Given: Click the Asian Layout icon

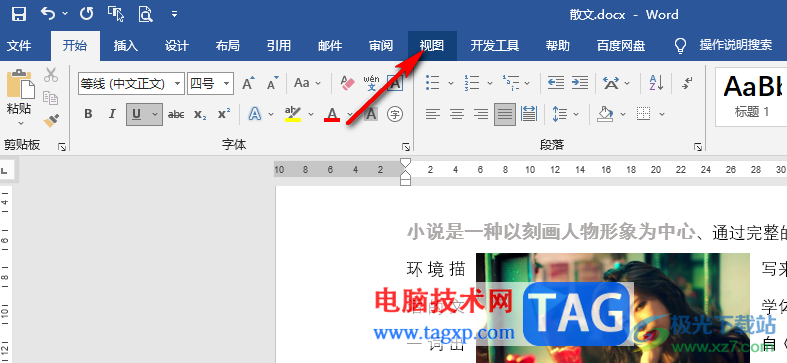Looking at the screenshot, I should click(611, 83).
